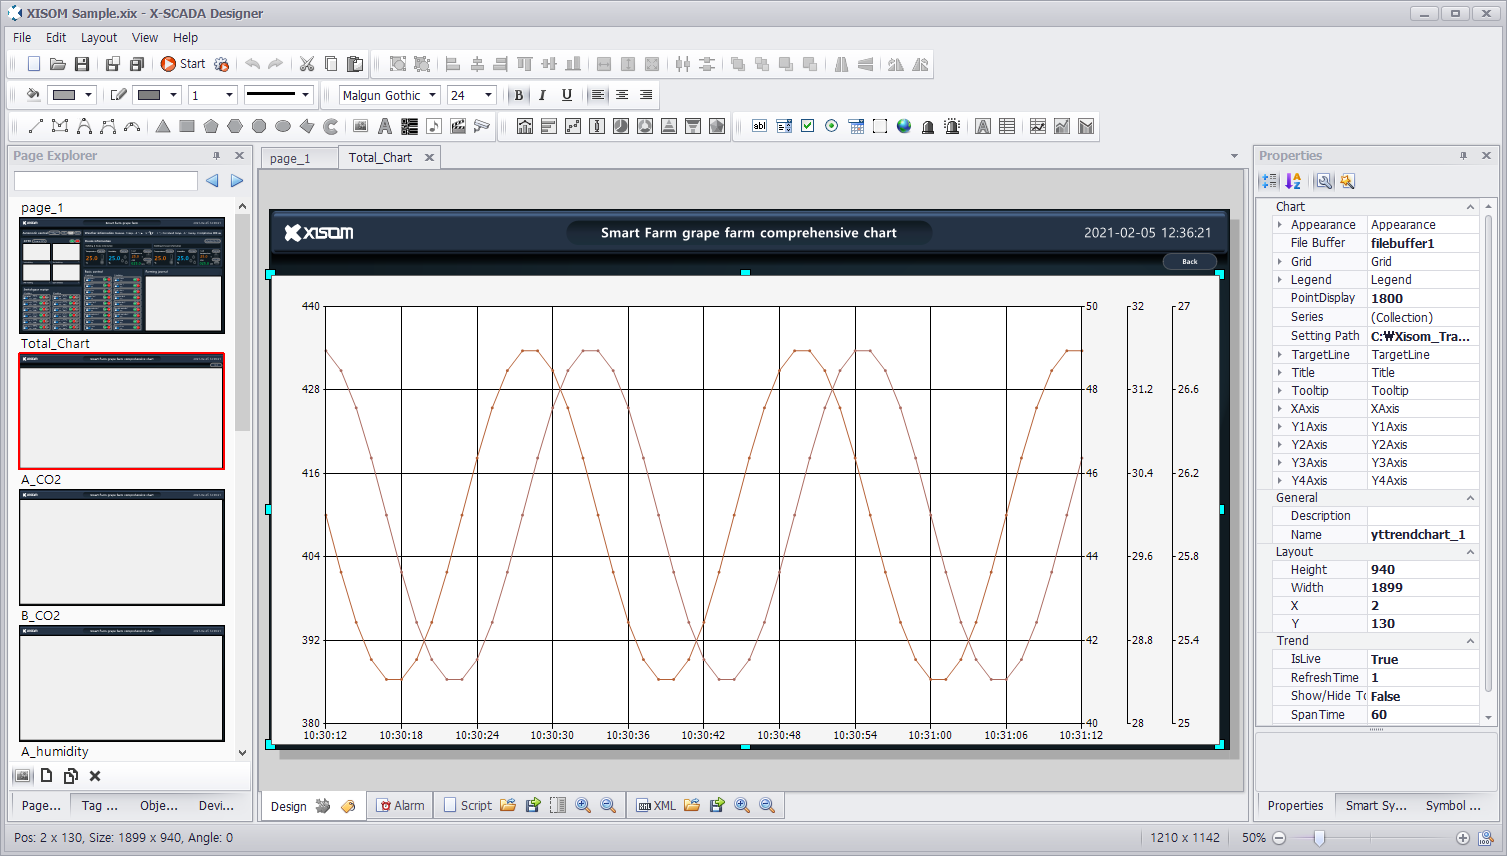1507x856 pixels.
Task: Insert a security camera object
Action: 482,126
